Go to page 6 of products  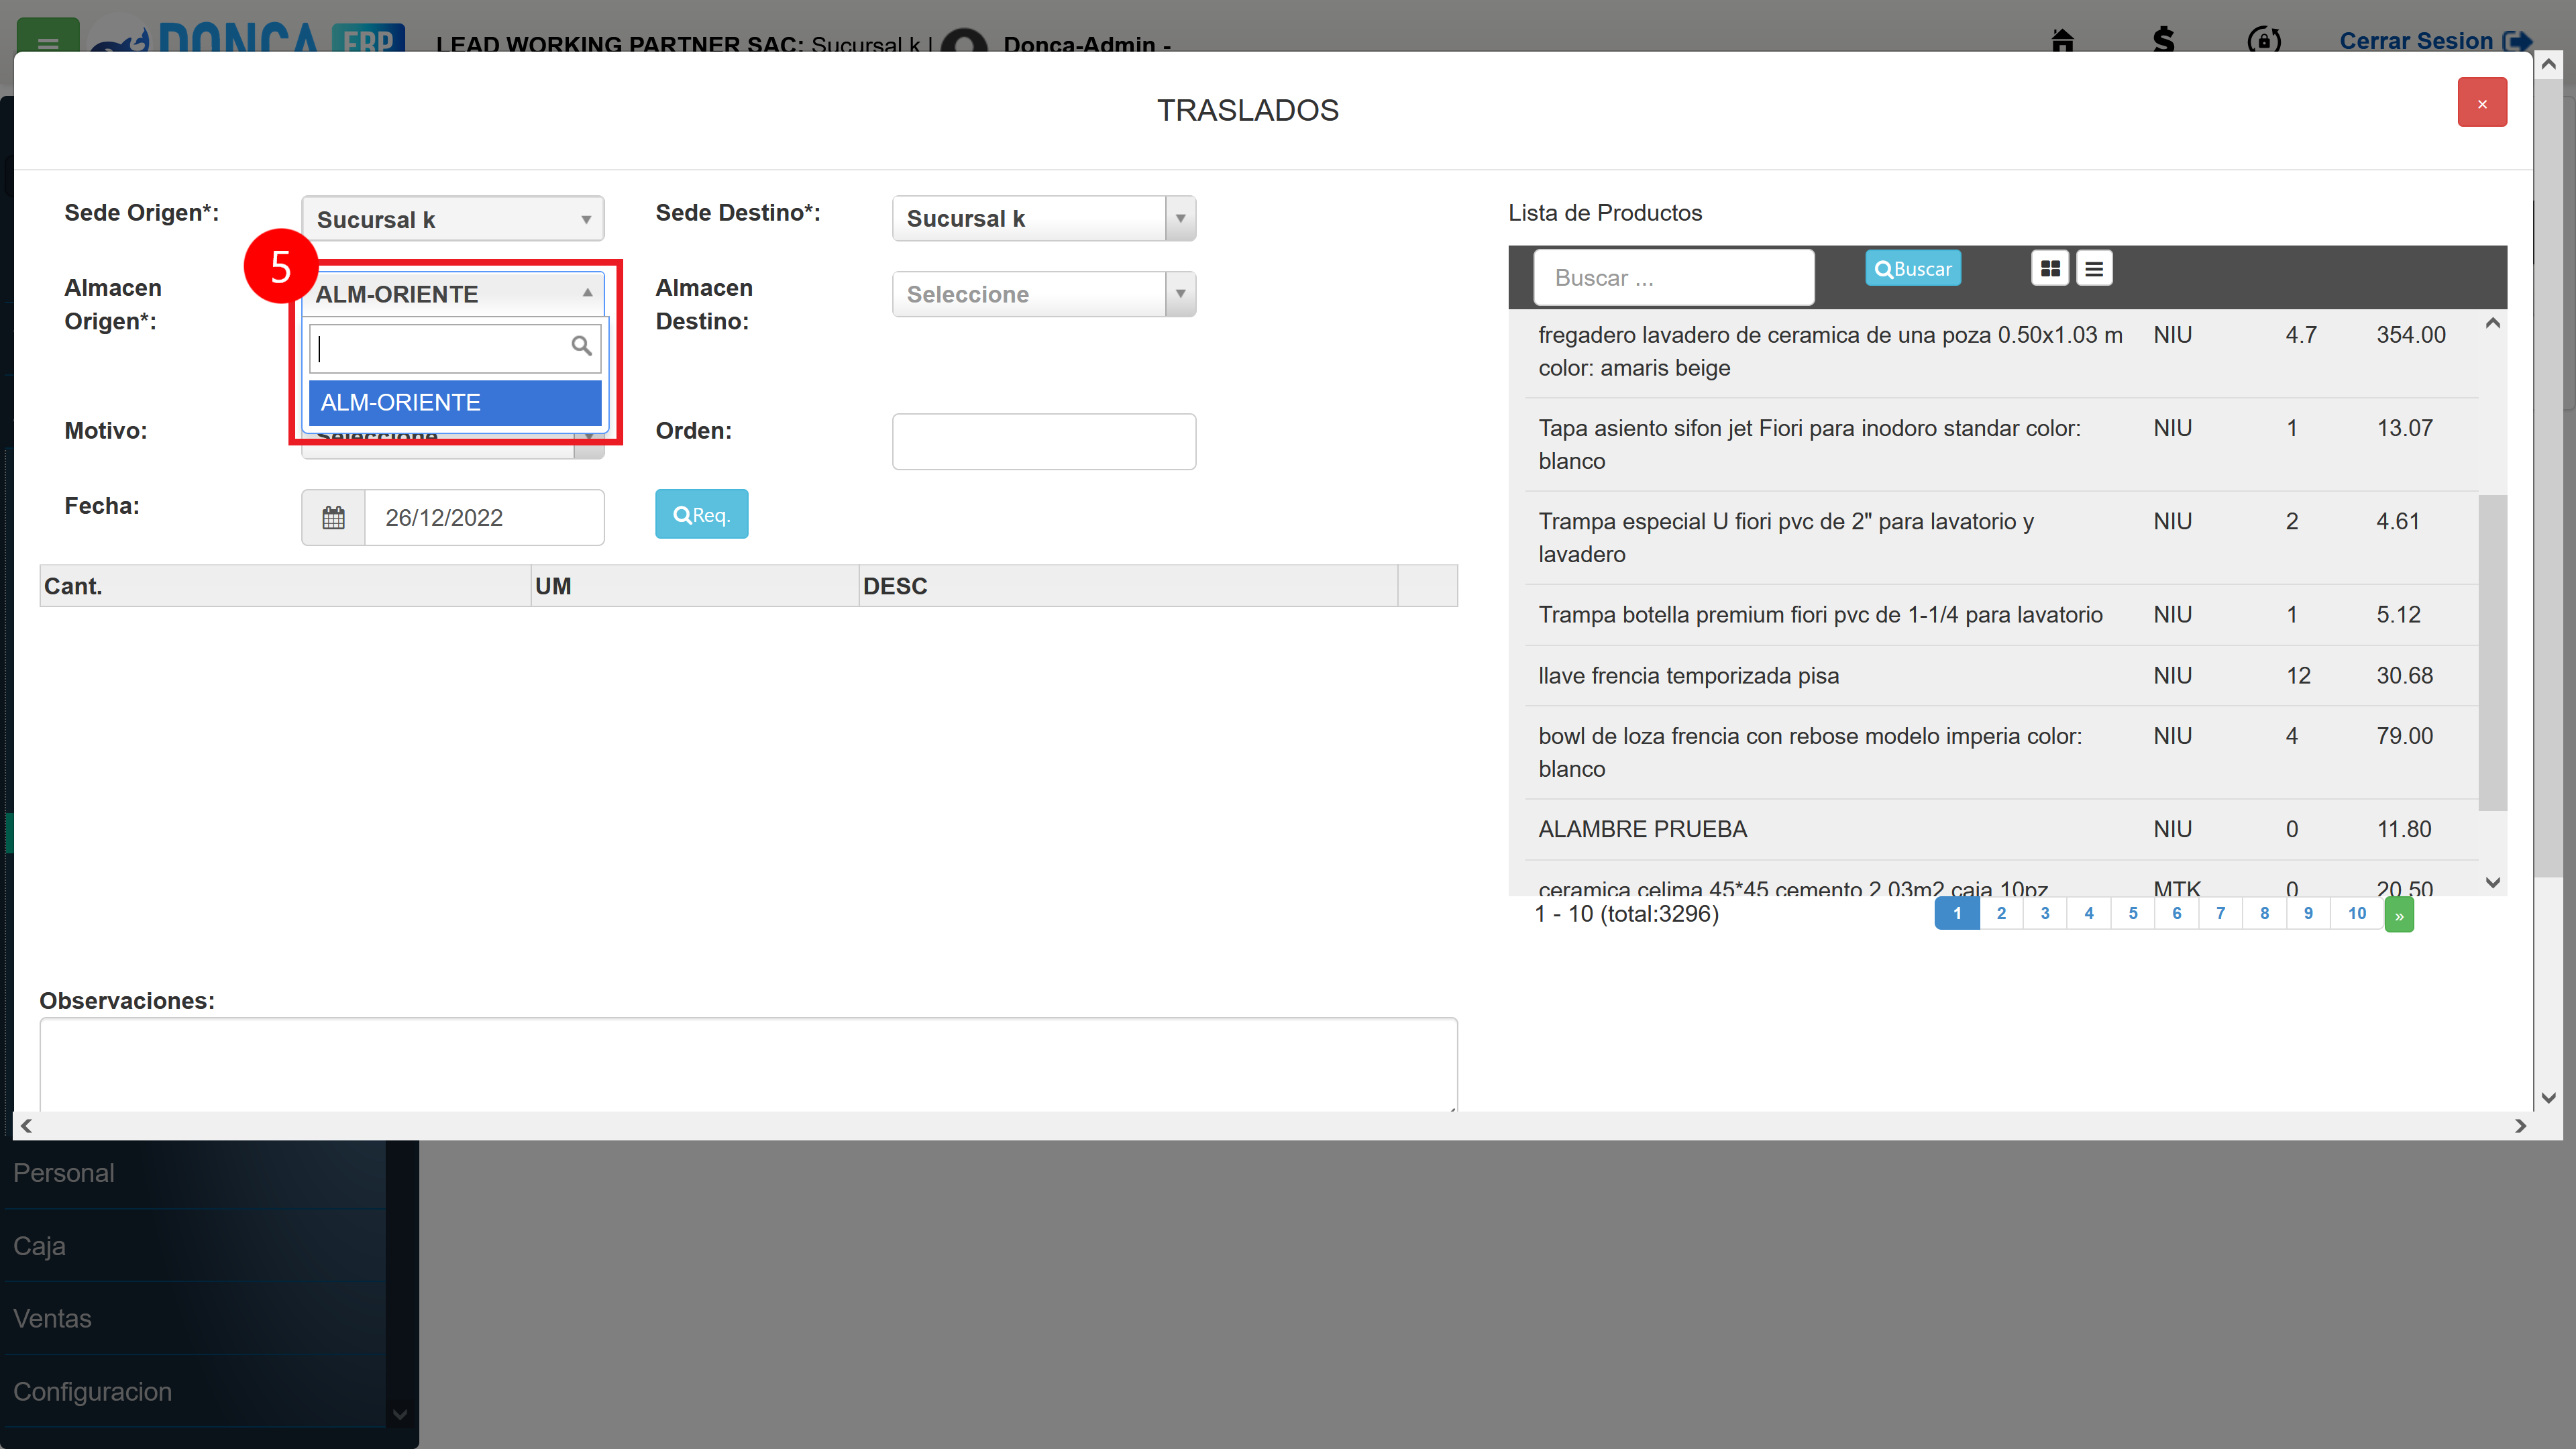pos(2177,913)
